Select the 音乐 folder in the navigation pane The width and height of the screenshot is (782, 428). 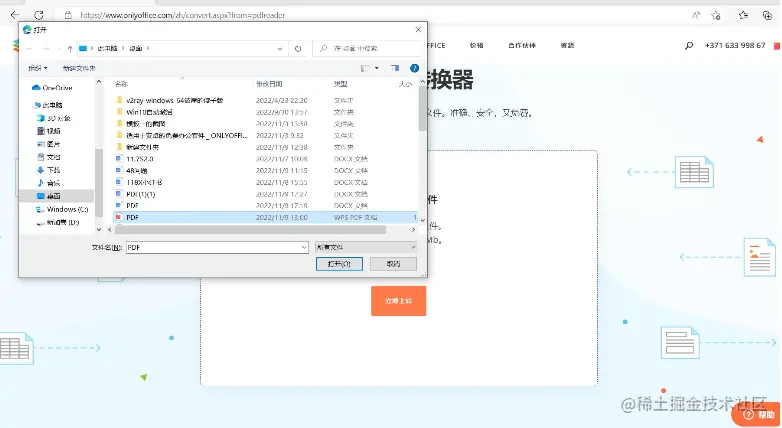pos(49,183)
